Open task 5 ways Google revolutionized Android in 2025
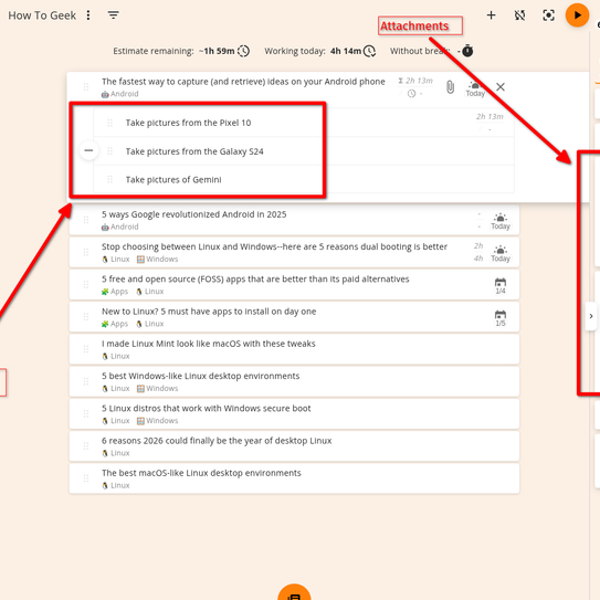600x600 pixels. coord(194,214)
